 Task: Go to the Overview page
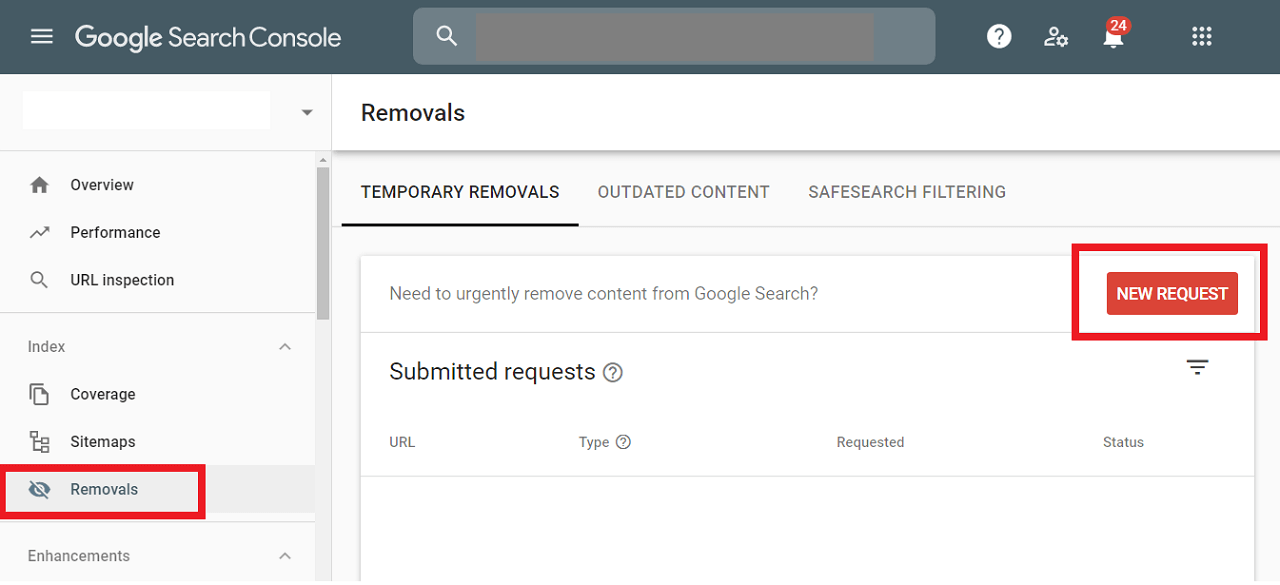pyautogui.click(x=101, y=184)
